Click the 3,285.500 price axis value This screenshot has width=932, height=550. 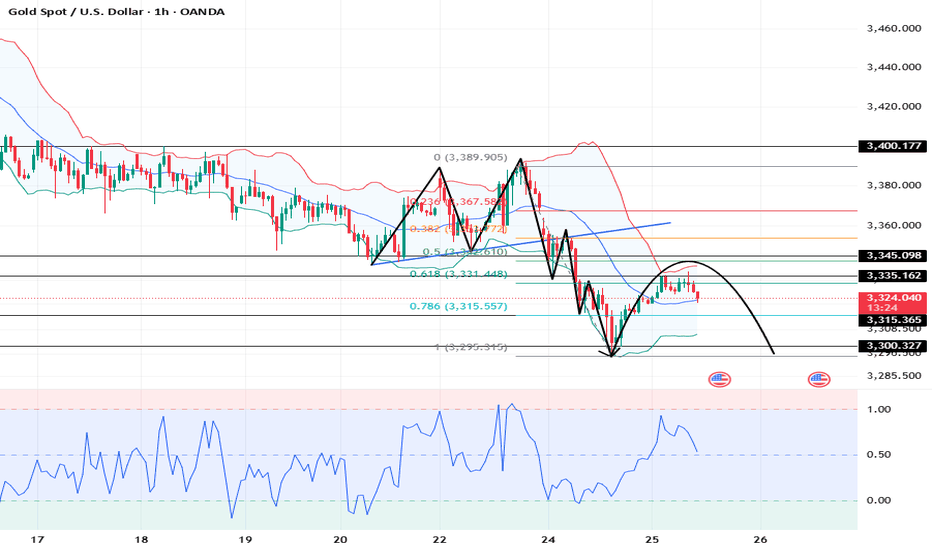(894, 376)
